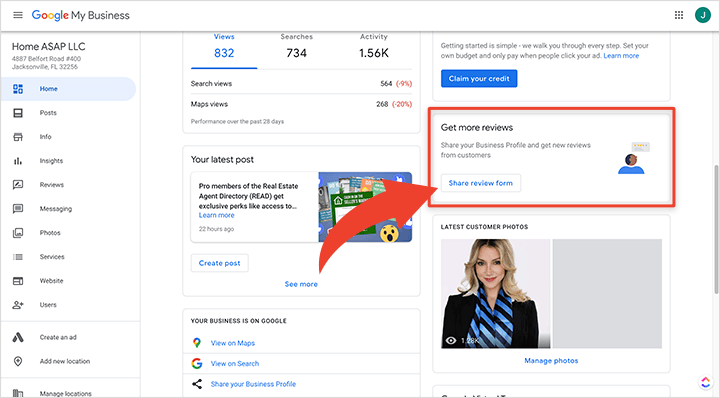The height and width of the screenshot is (398, 720).
Task: Click Learn more link in ads card
Action: coord(621,56)
